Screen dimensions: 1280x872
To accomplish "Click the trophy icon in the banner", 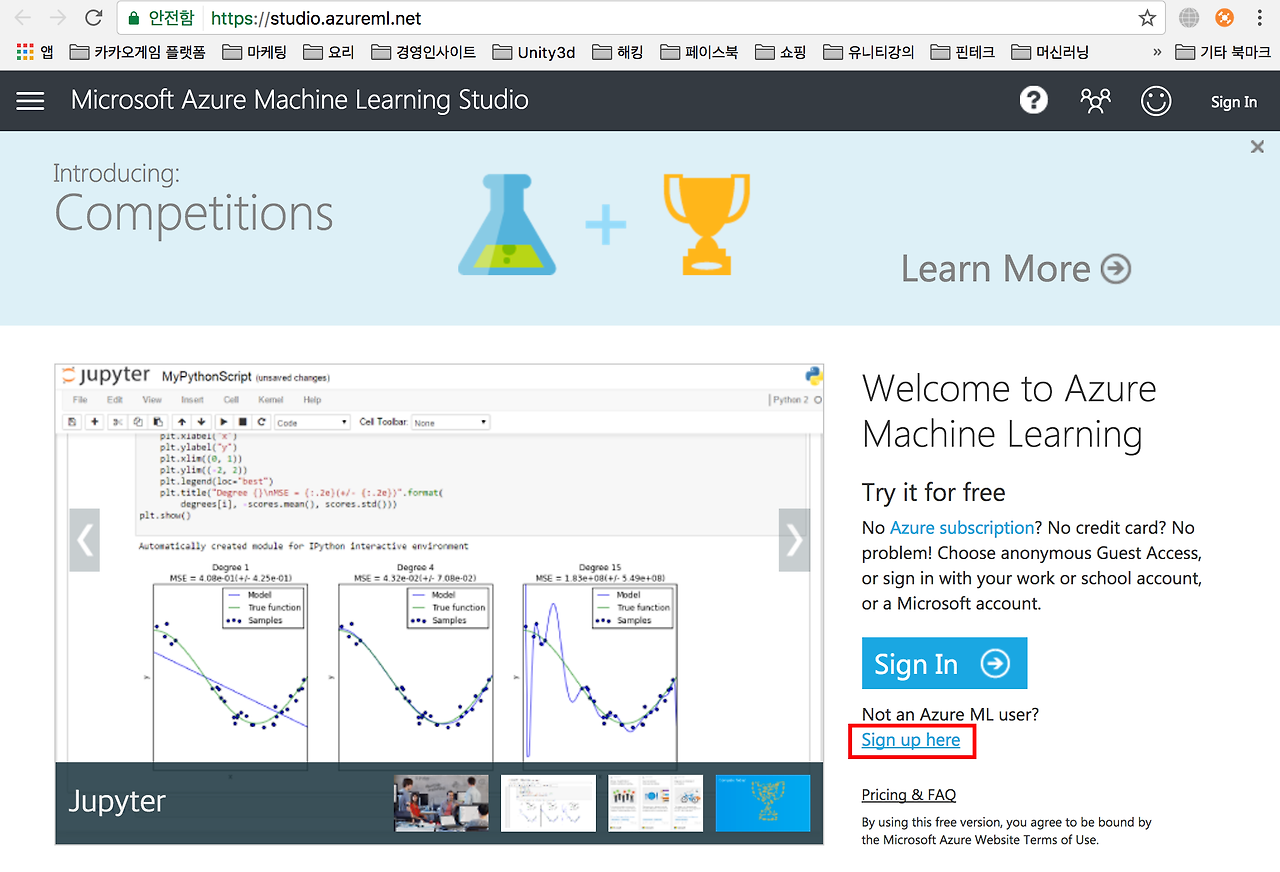I will click(706, 224).
